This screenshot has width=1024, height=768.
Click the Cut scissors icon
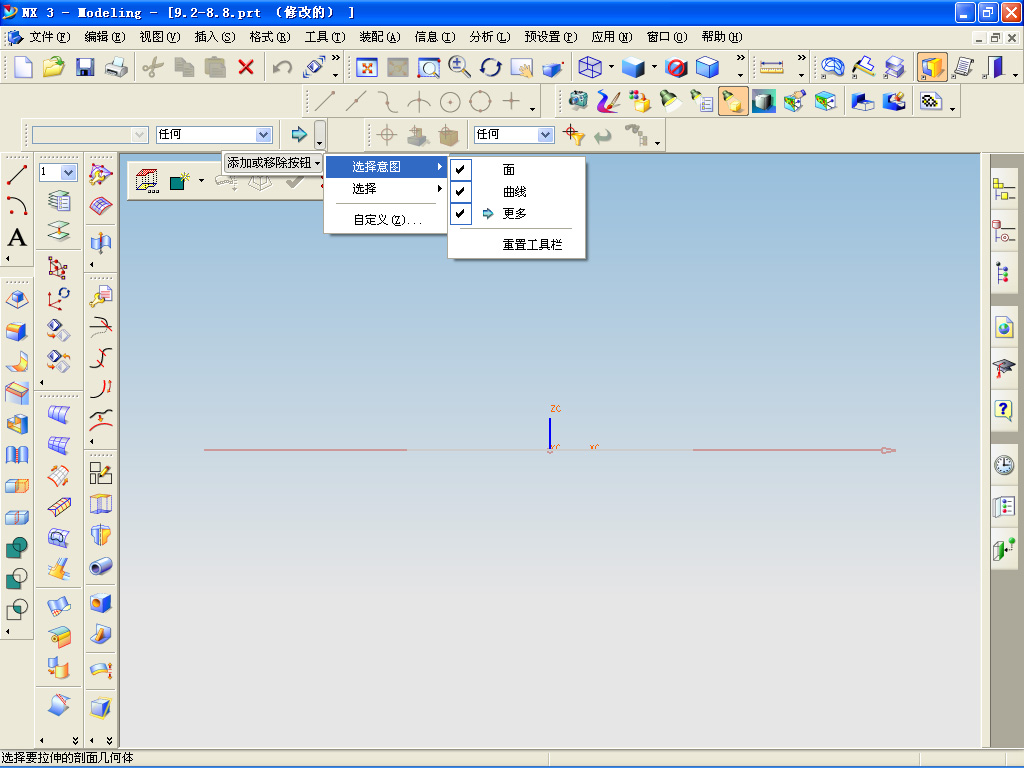pyautogui.click(x=153, y=67)
